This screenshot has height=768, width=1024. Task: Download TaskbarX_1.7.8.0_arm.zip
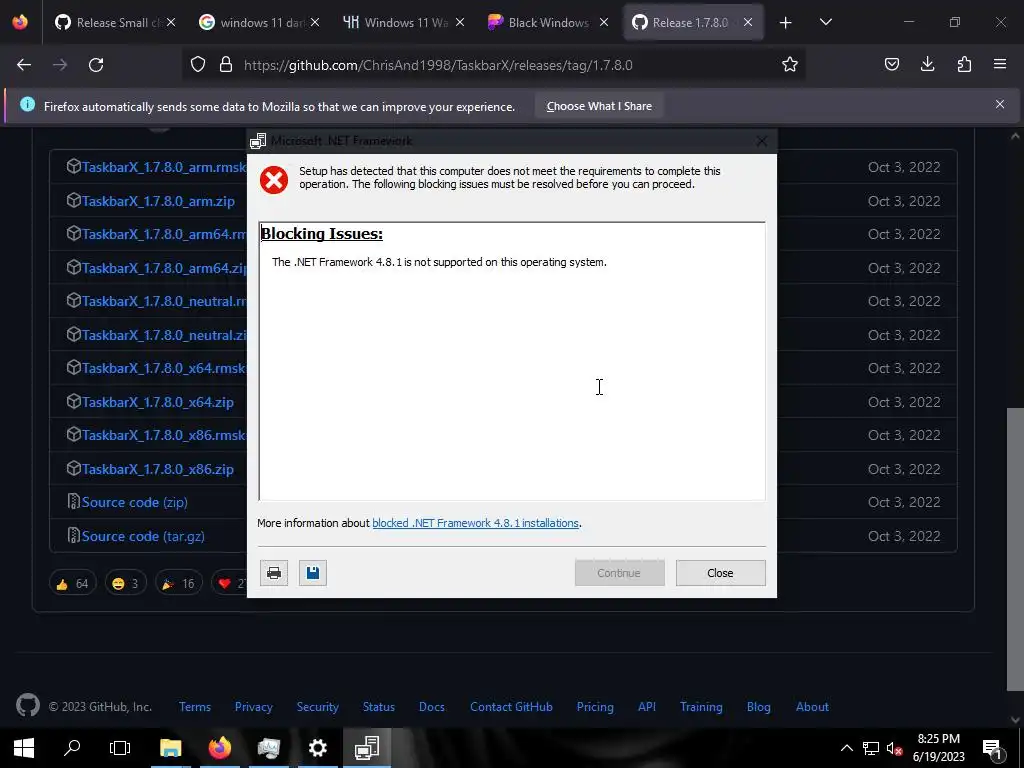pyautogui.click(x=157, y=201)
